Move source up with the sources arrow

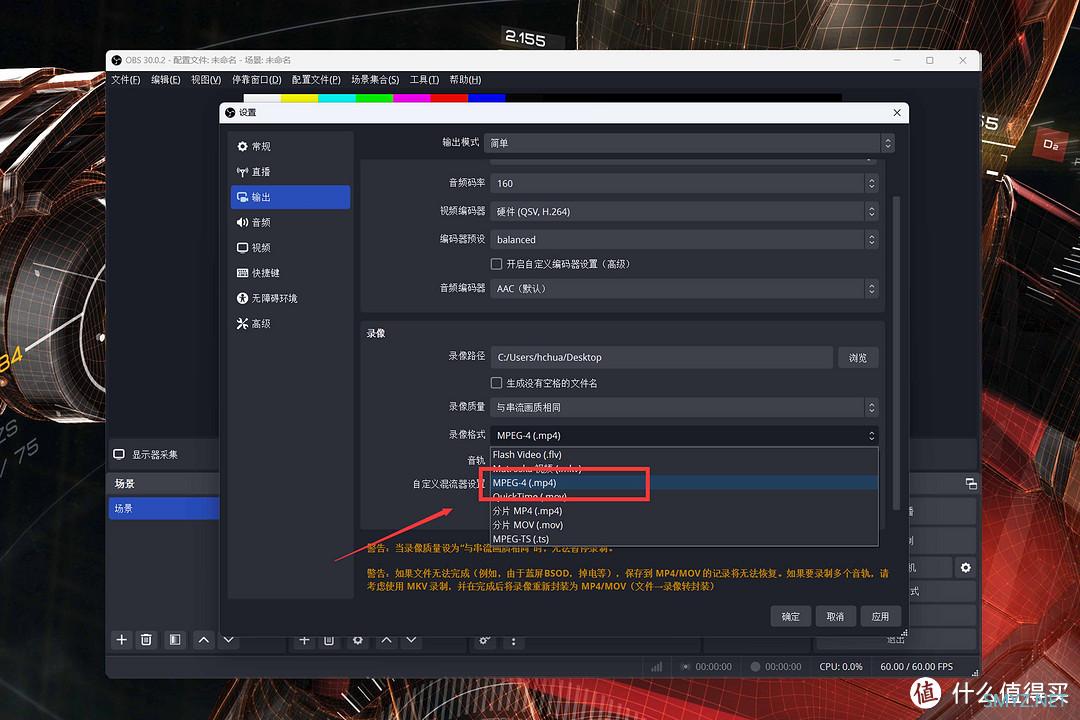click(386, 641)
